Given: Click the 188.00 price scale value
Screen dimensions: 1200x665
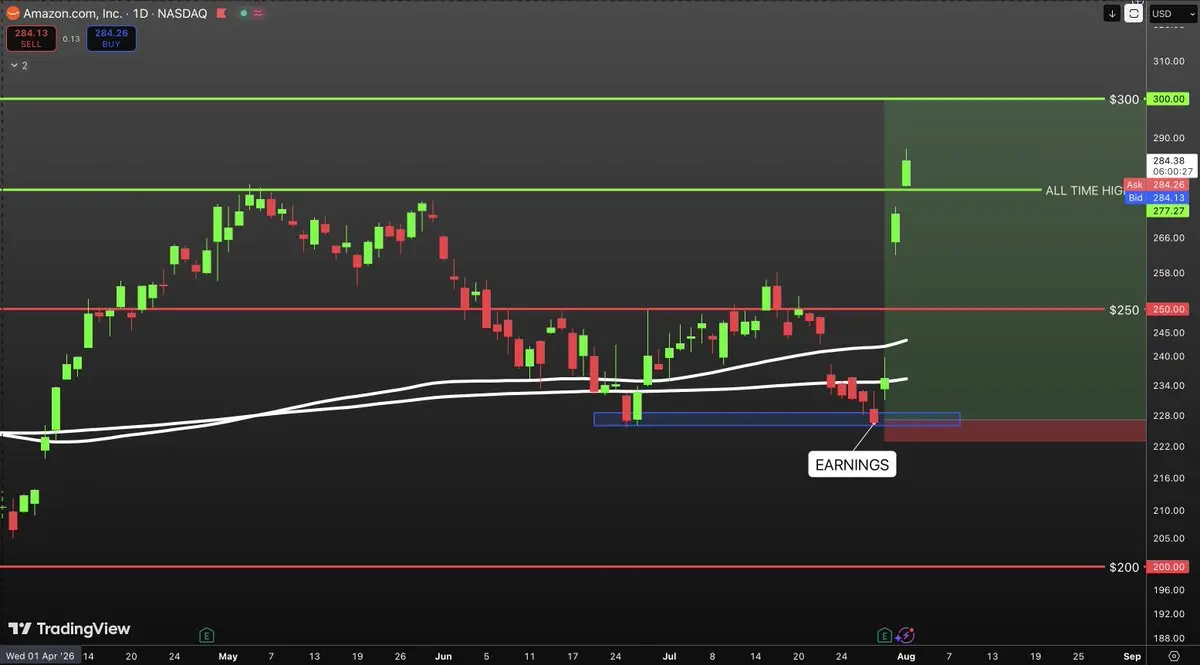Looking at the screenshot, I should click(1169, 639).
